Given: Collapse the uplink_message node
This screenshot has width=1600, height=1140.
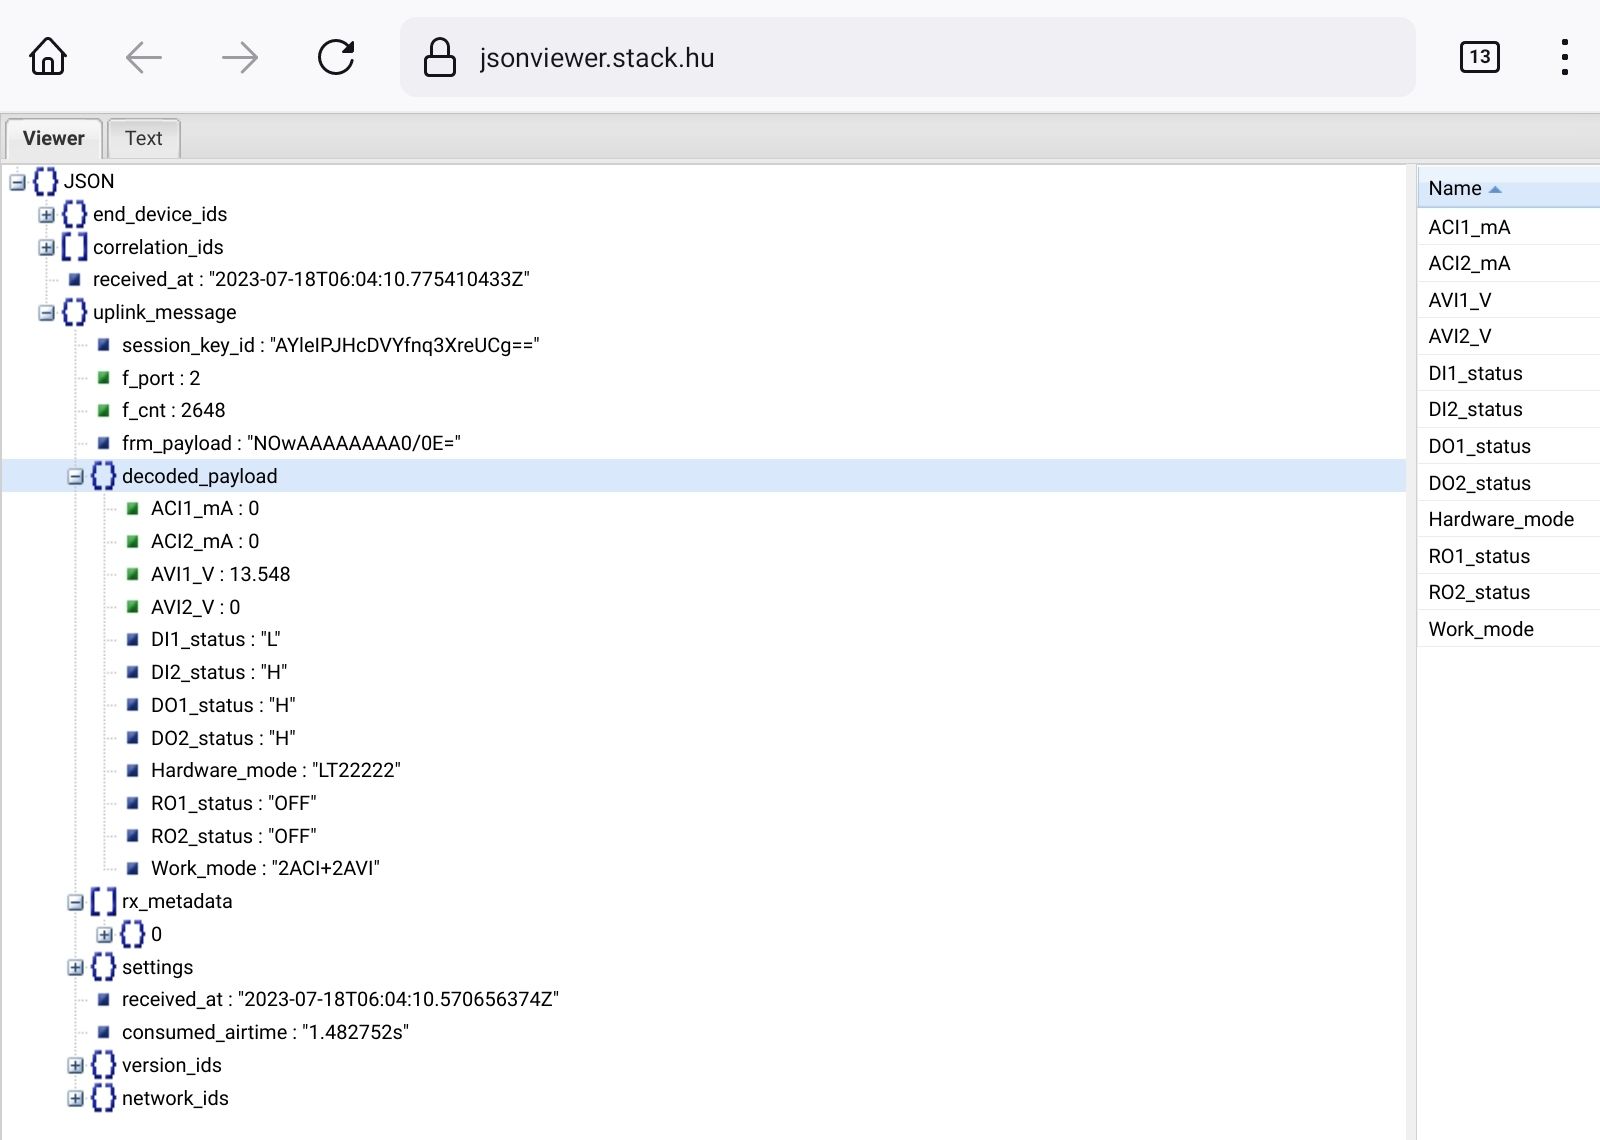Looking at the screenshot, I should coord(46,313).
